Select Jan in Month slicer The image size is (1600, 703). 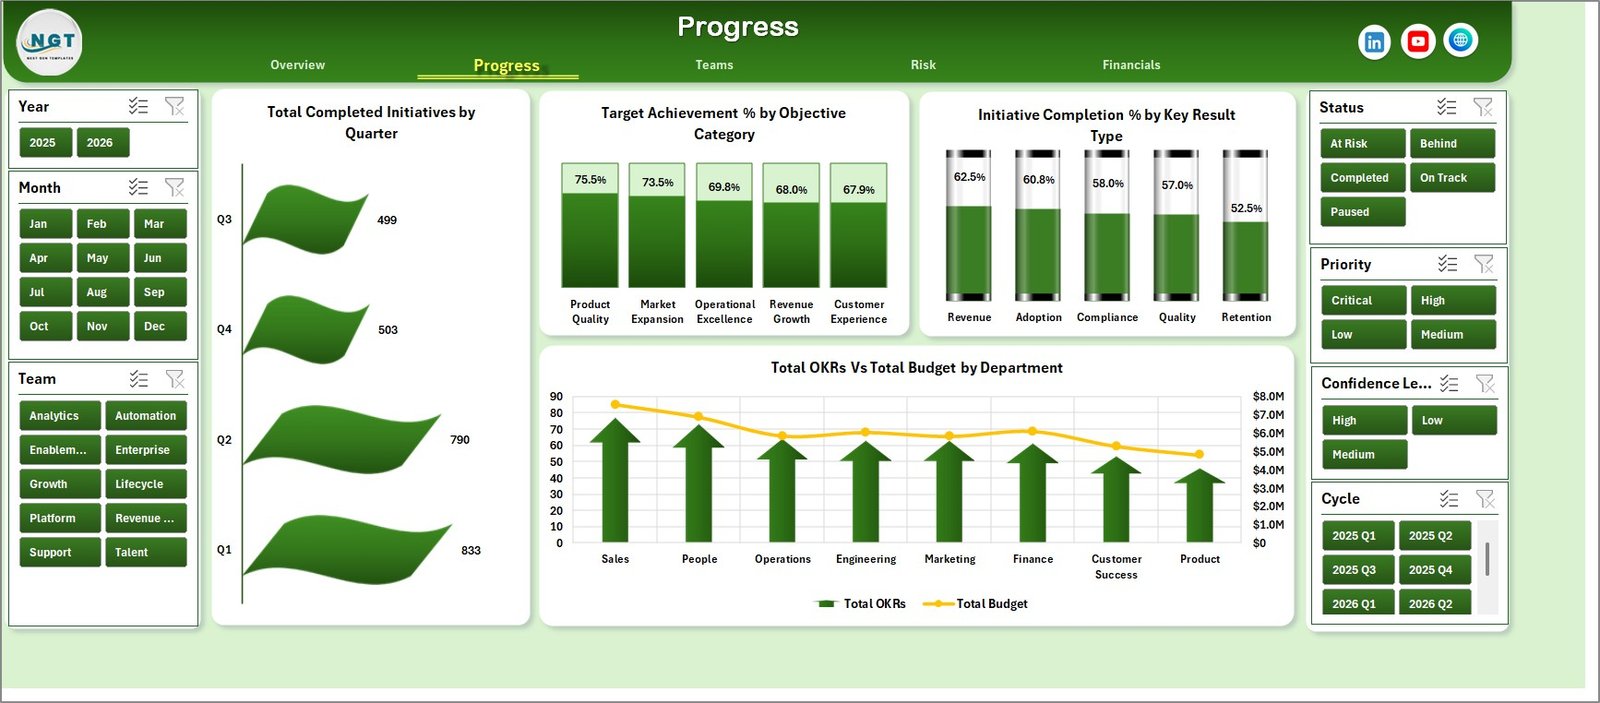pyautogui.click(x=45, y=224)
